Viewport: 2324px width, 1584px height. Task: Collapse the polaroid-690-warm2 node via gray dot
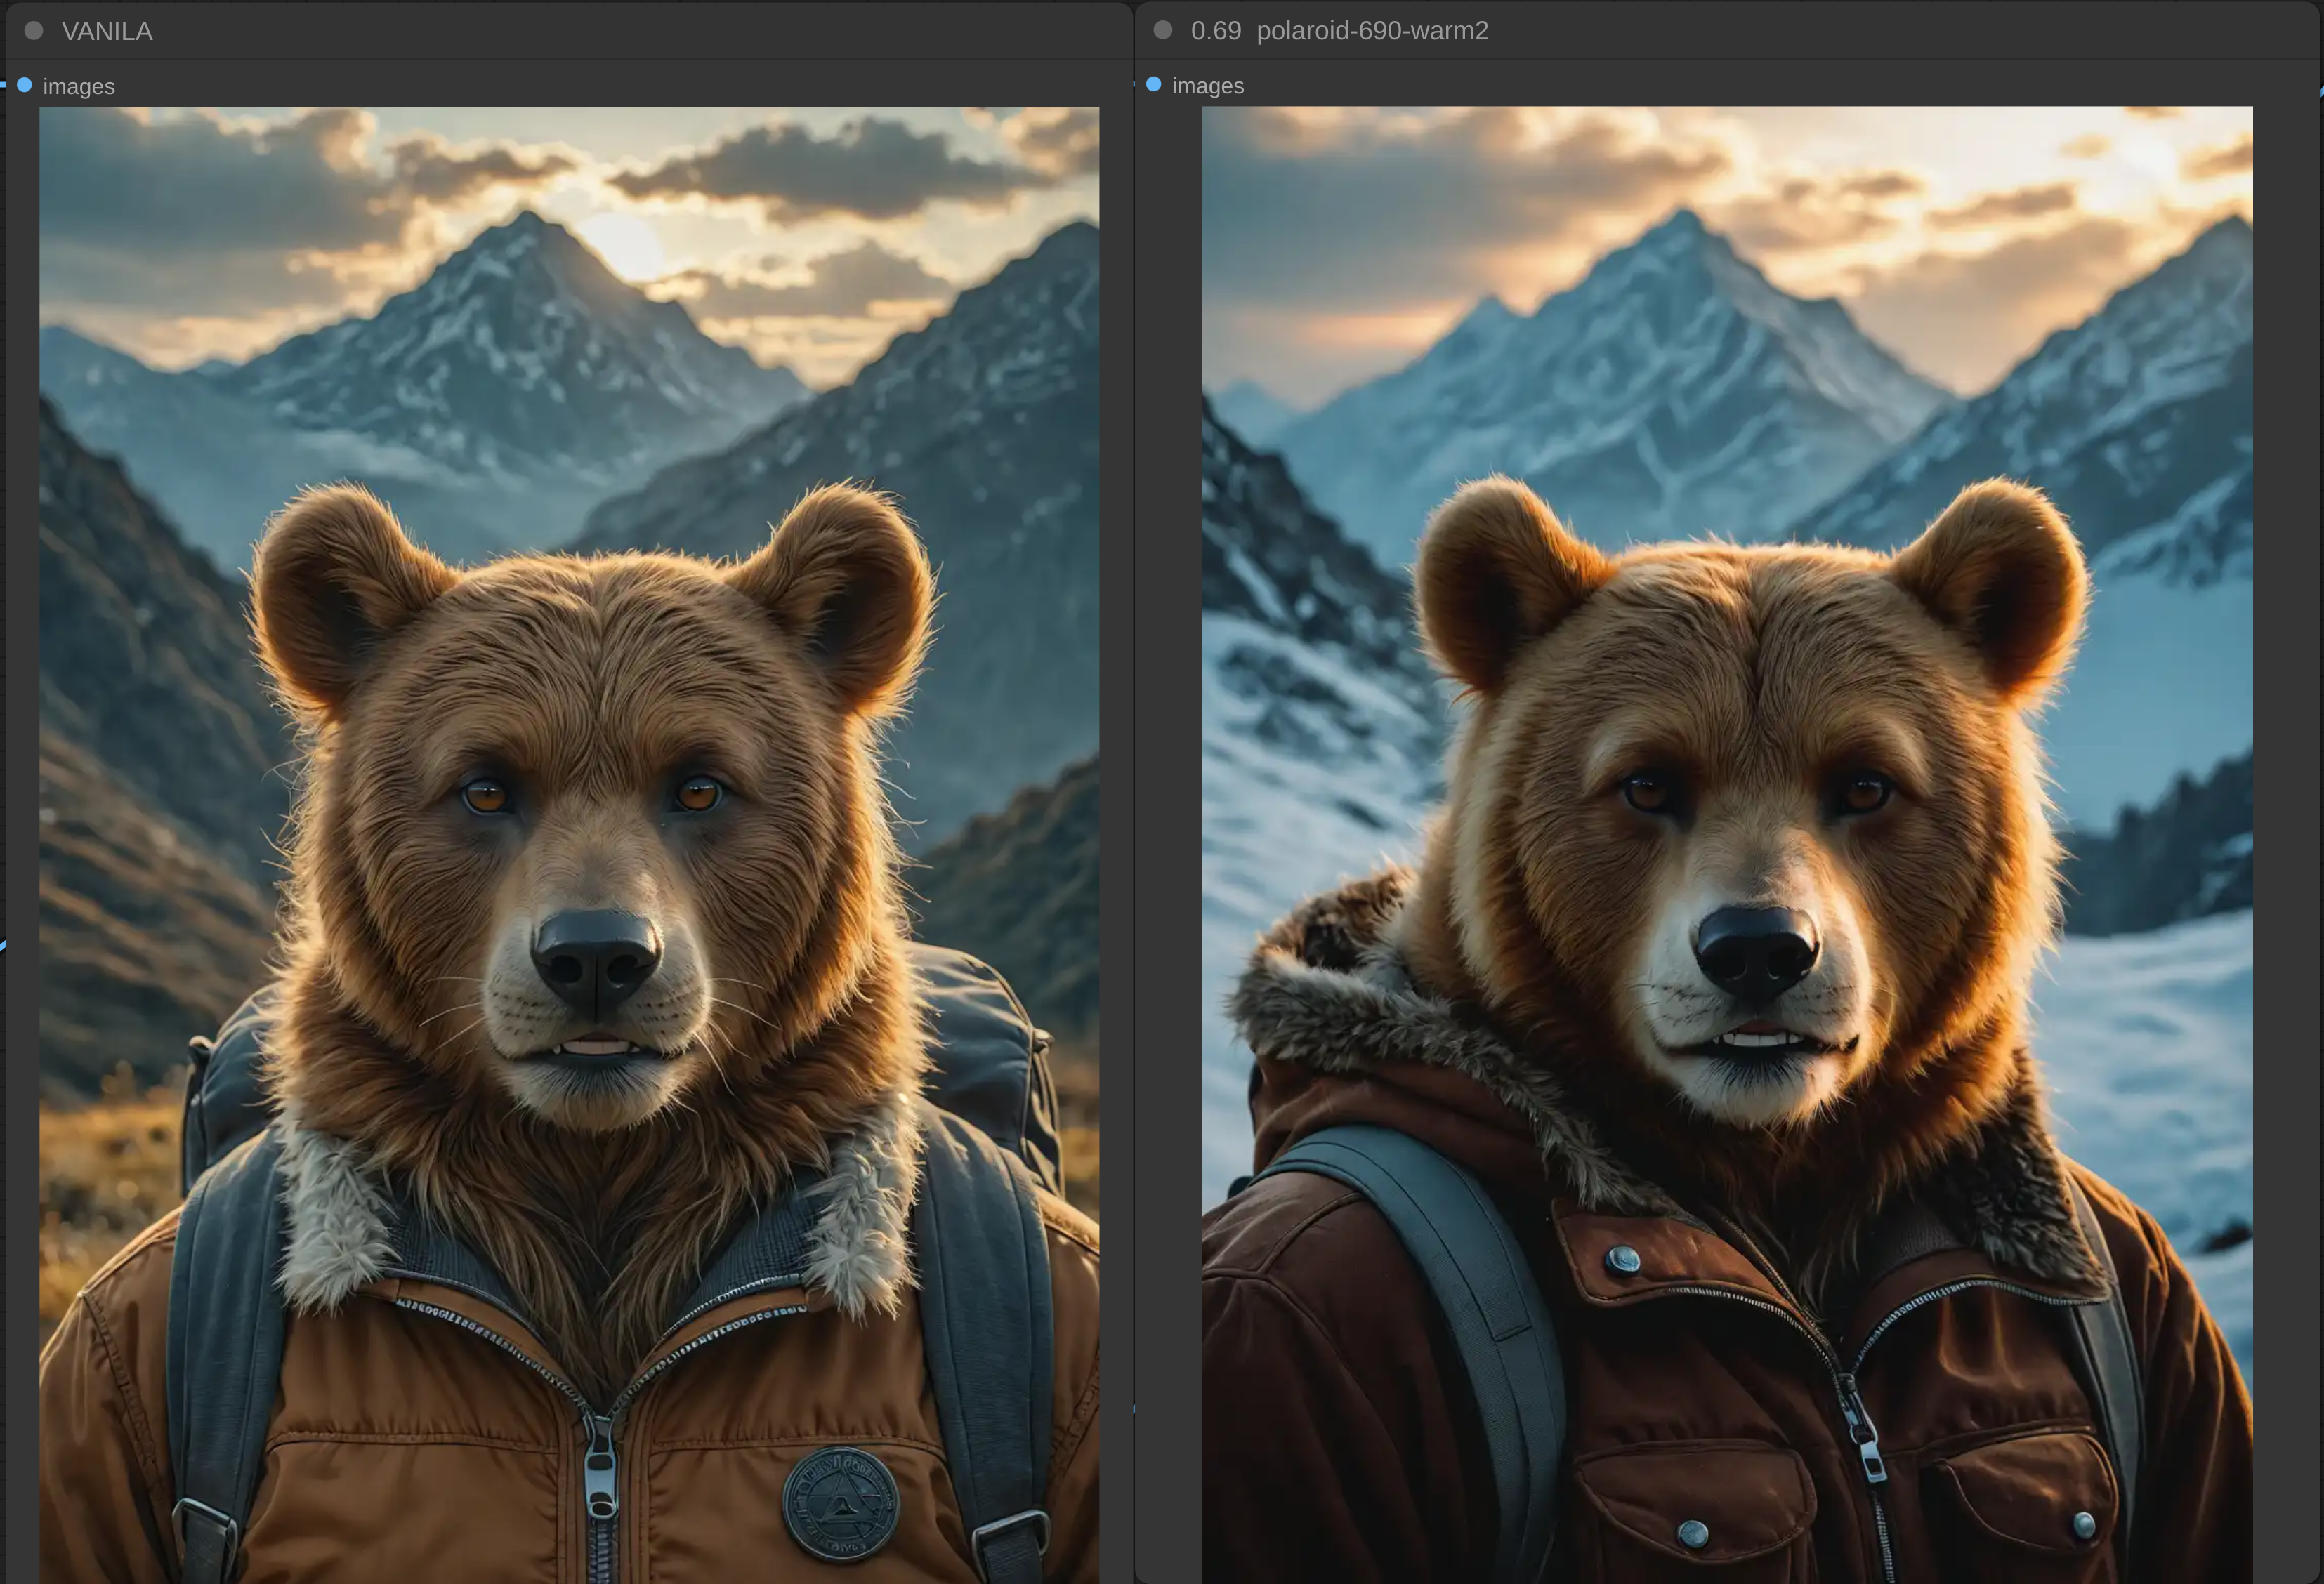click(1163, 30)
